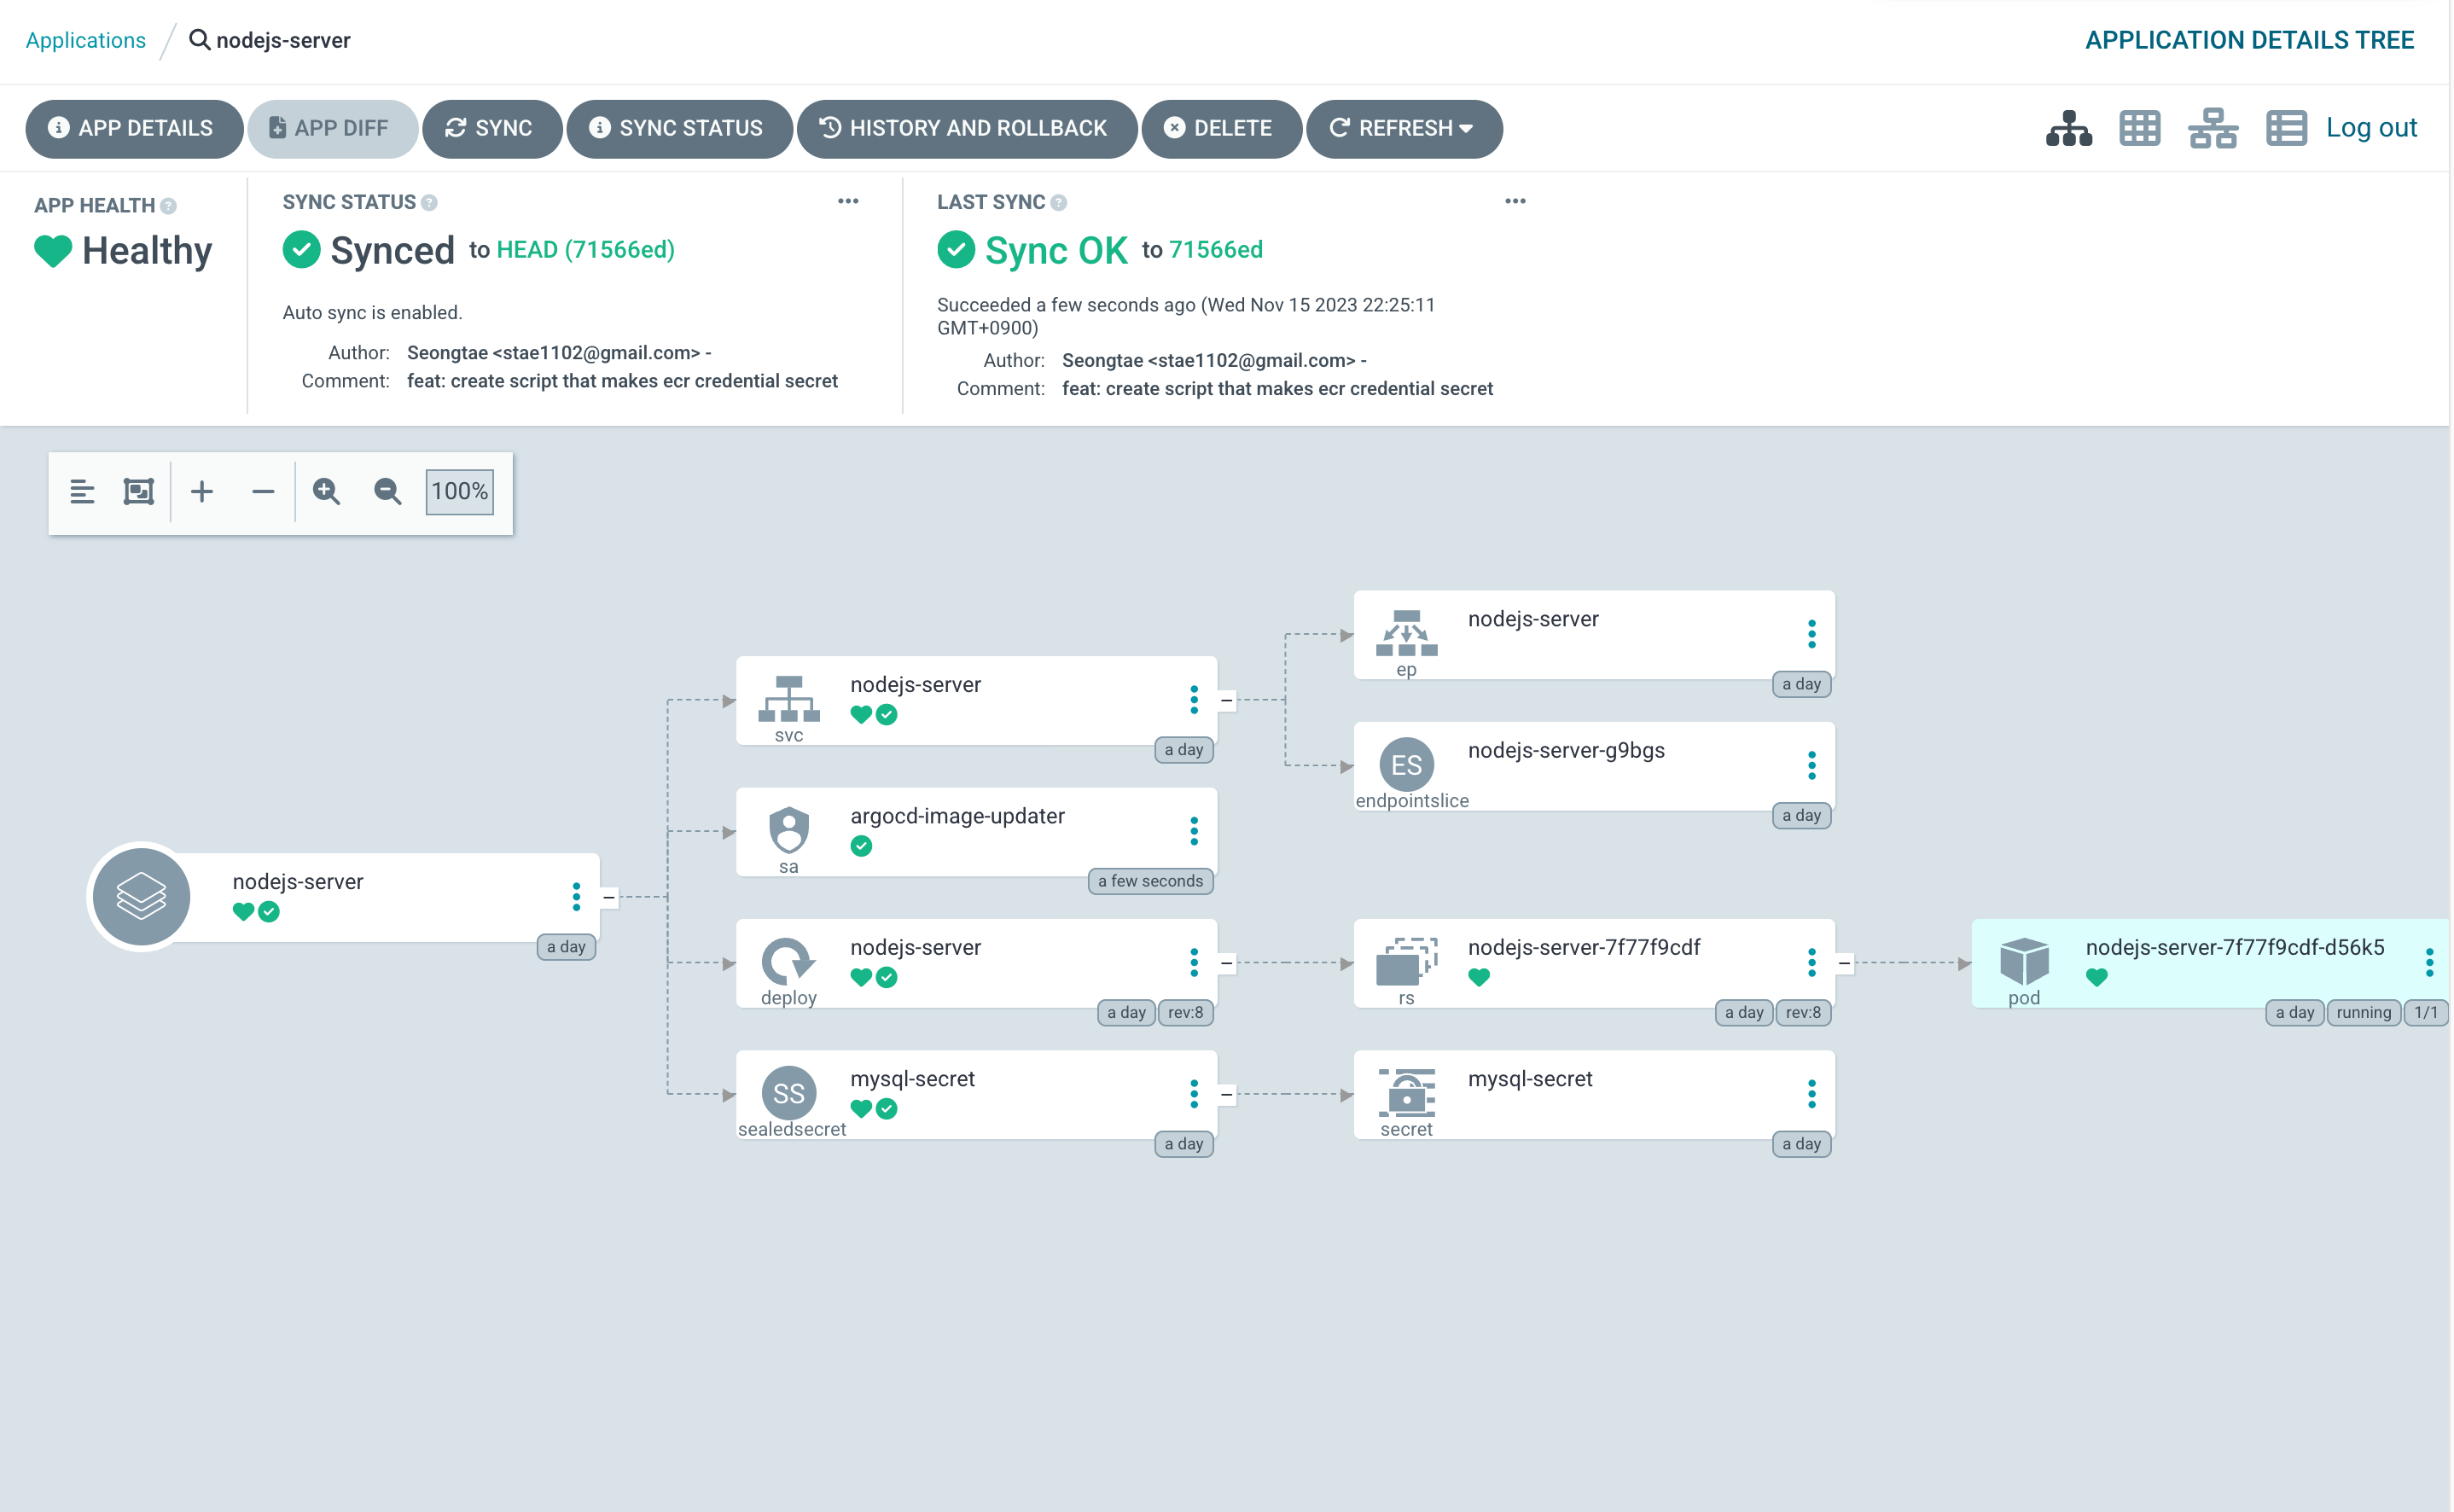
Task: Open HEAD (71566ed) revision link
Action: pyautogui.click(x=585, y=249)
